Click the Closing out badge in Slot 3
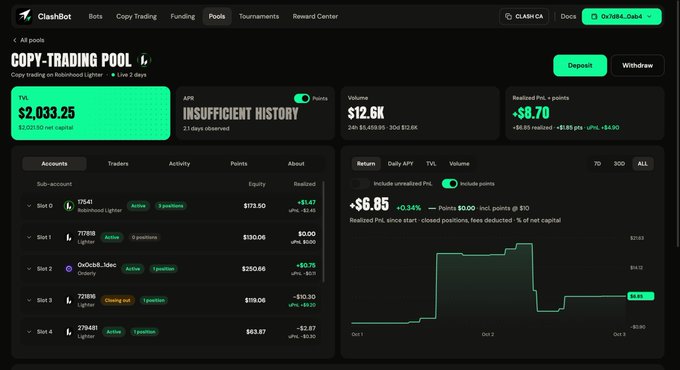680x370 pixels. tap(118, 300)
